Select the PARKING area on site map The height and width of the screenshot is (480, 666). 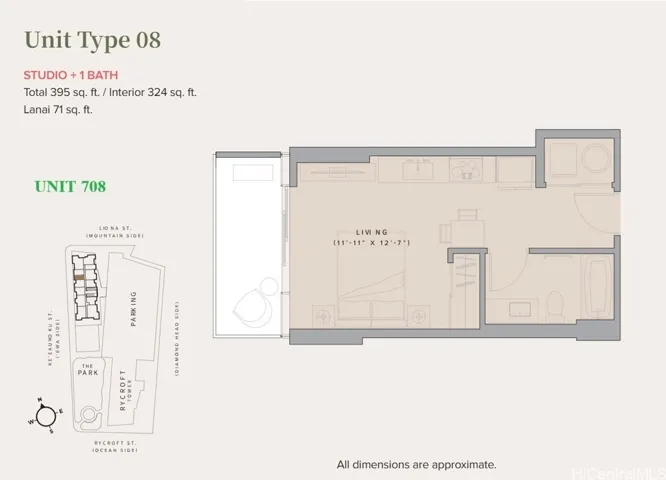coord(133,309)
